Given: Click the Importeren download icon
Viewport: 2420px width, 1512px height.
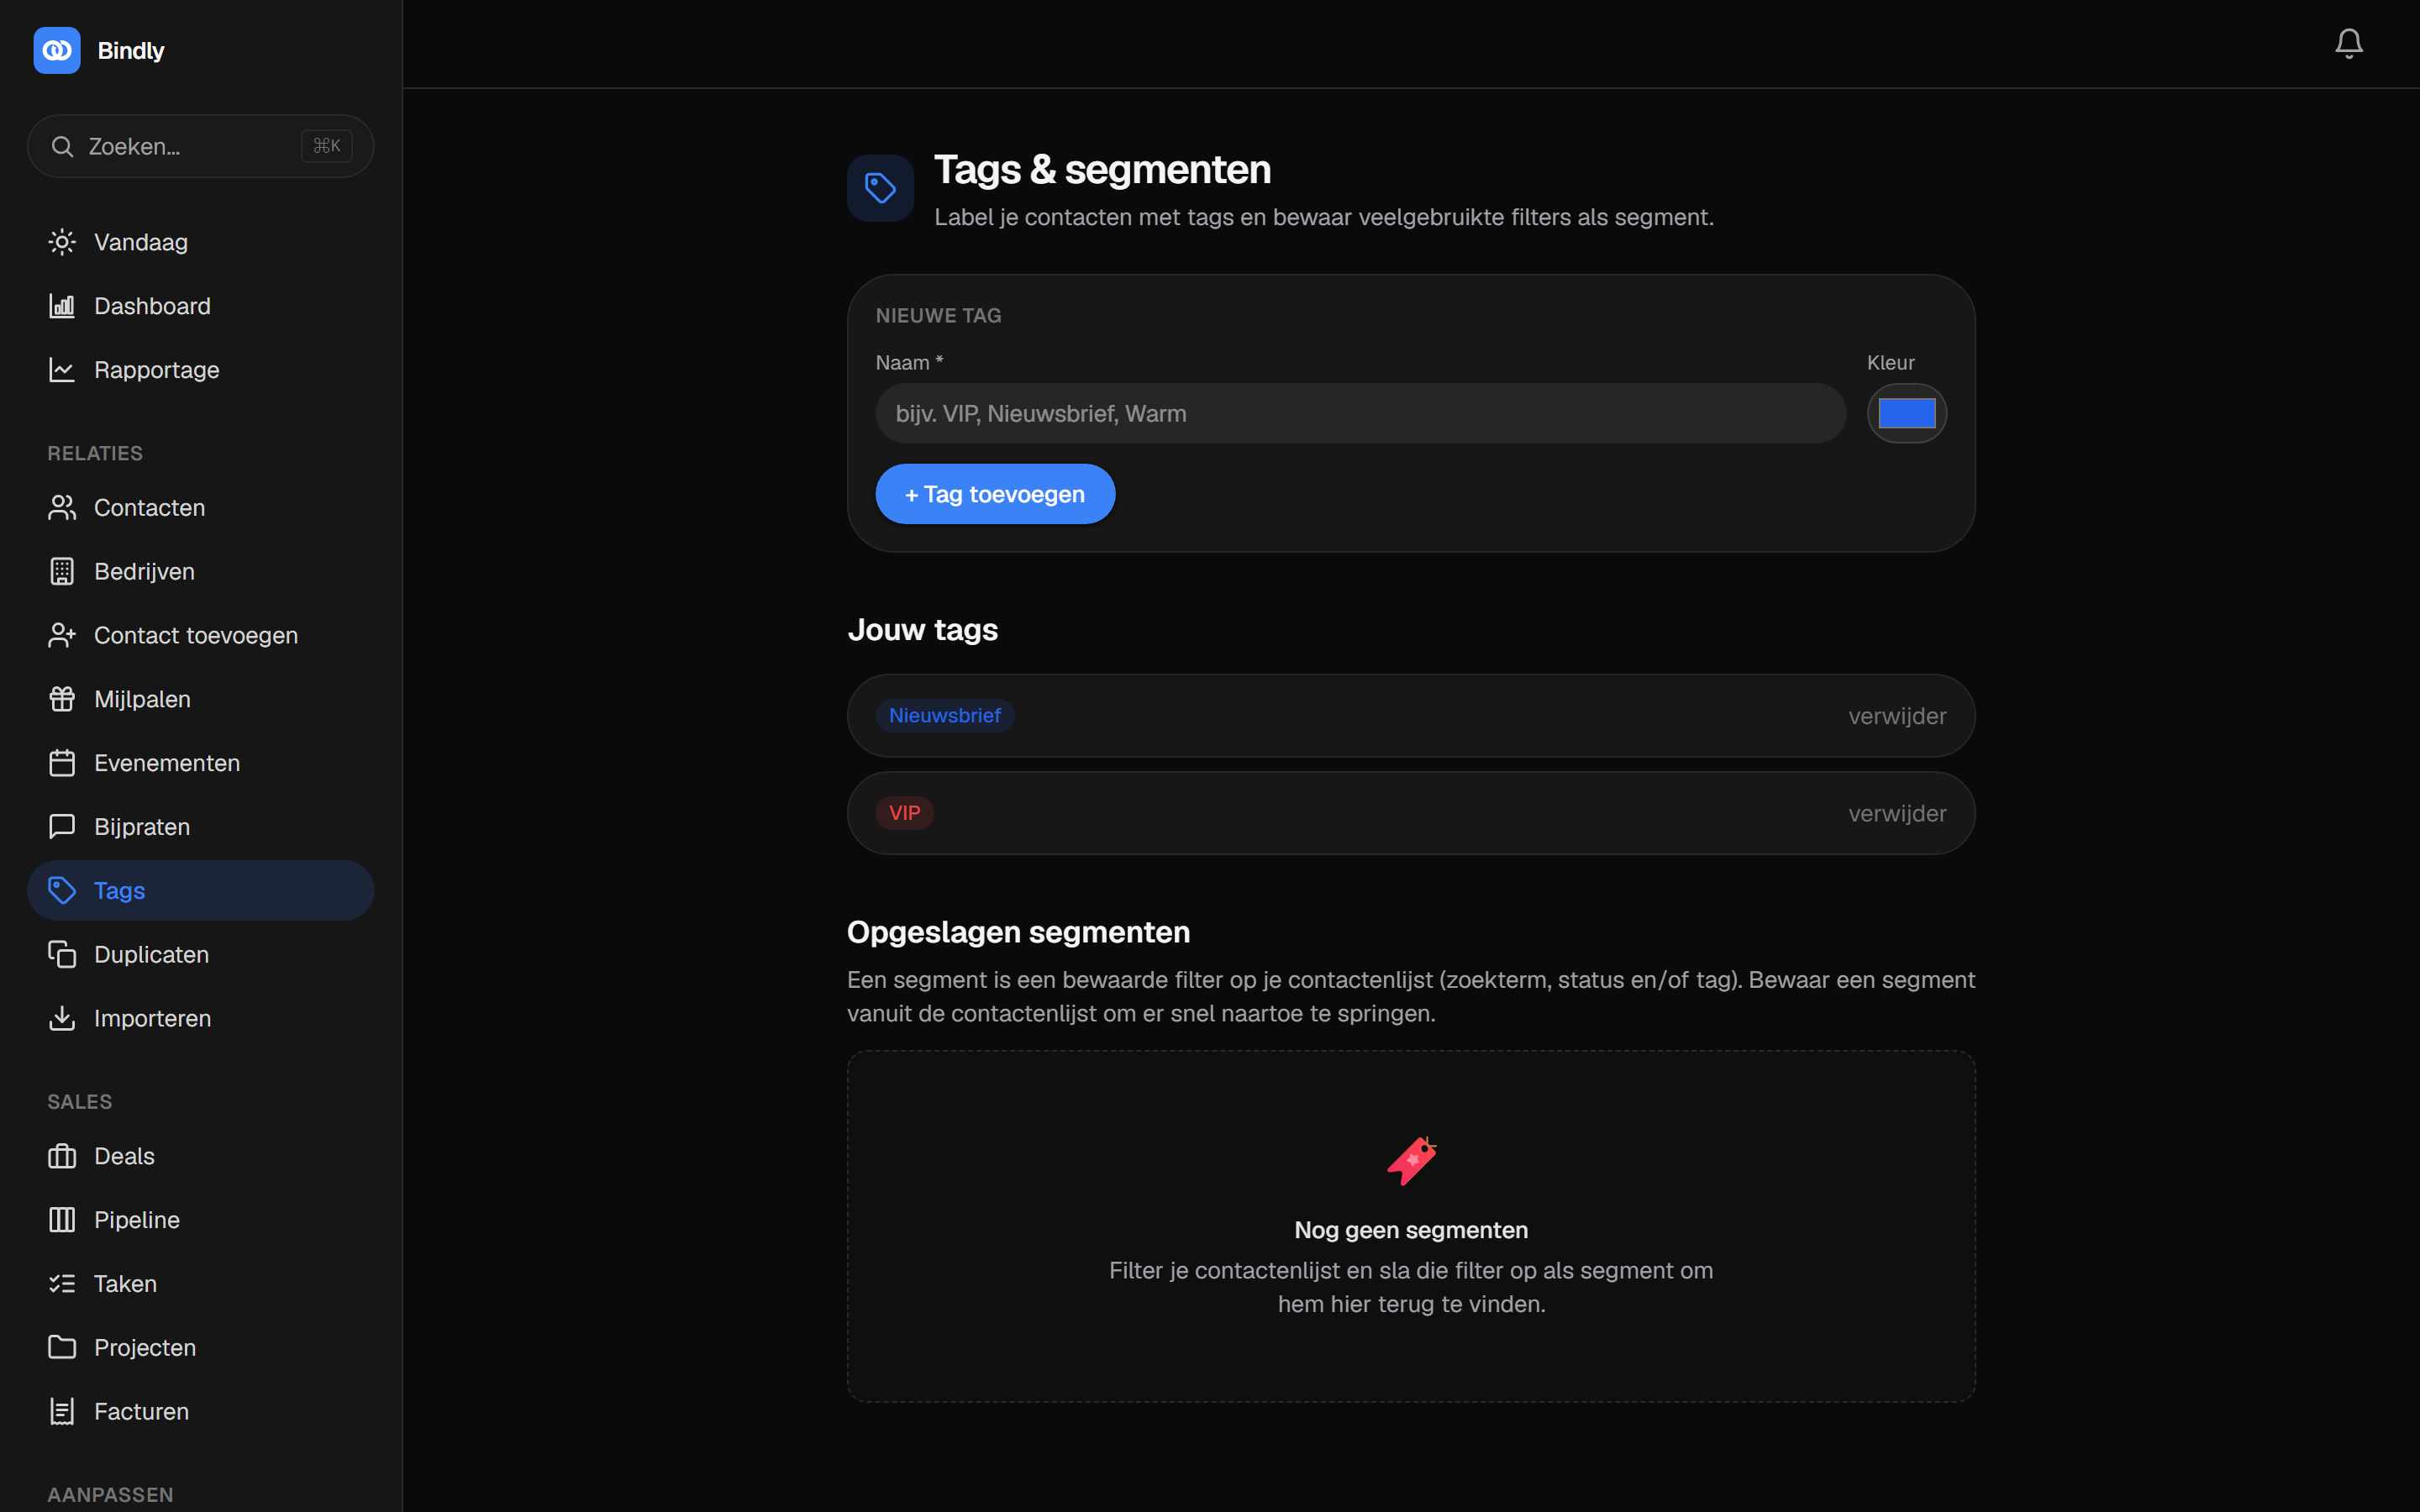Looking at the screenshot, I should tap(62, 1018).
